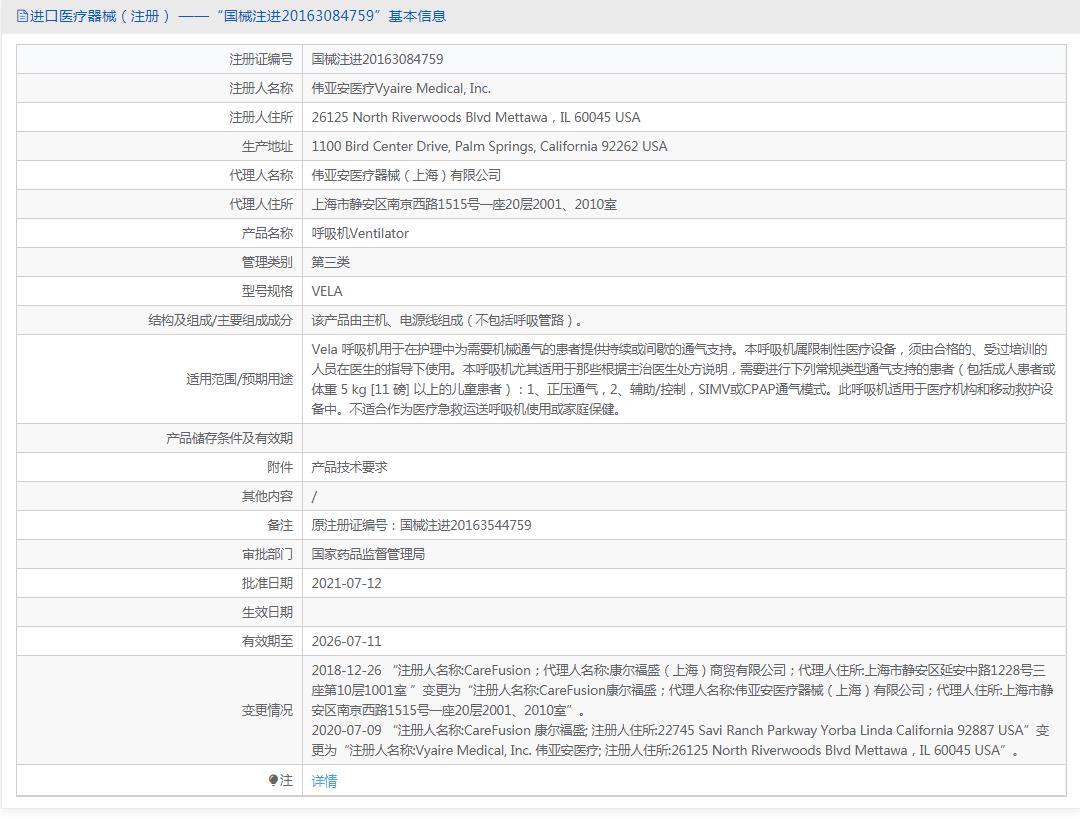The image size is (1080, 819).
Task: Click the 结构及组成/主要组成成分 label
Action: pyautogui.click(x=220, y=320)
